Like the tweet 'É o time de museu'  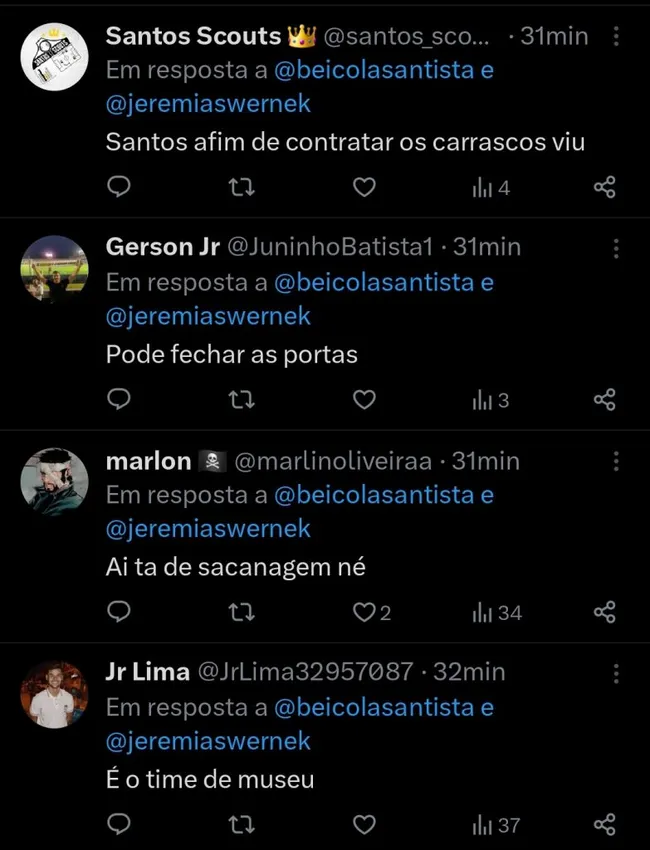tap(364, 825)
